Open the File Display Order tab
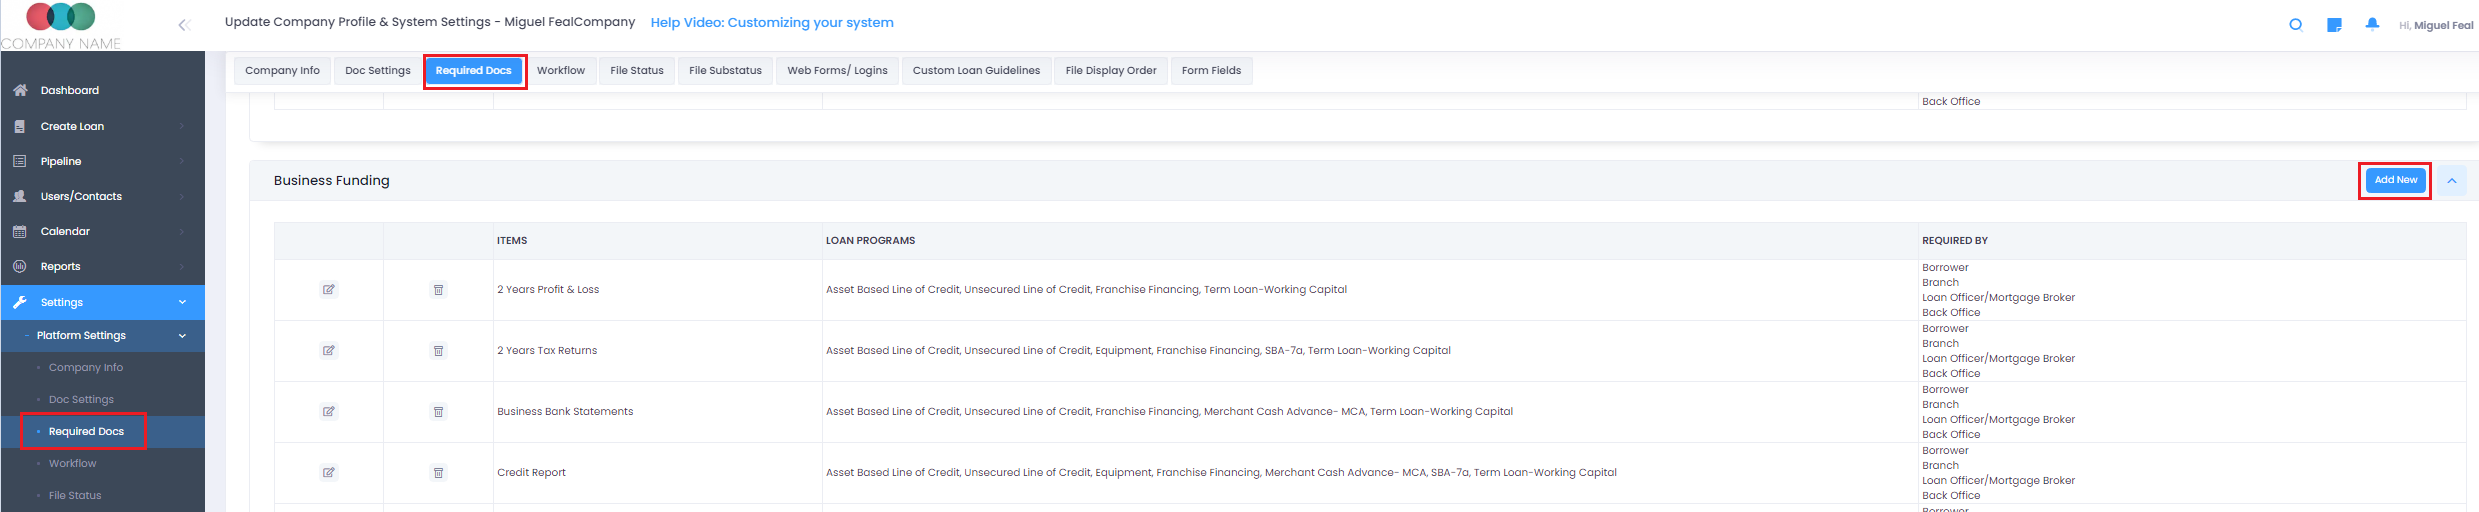This screenshot has width=2479, height=512. point(1111,71)
